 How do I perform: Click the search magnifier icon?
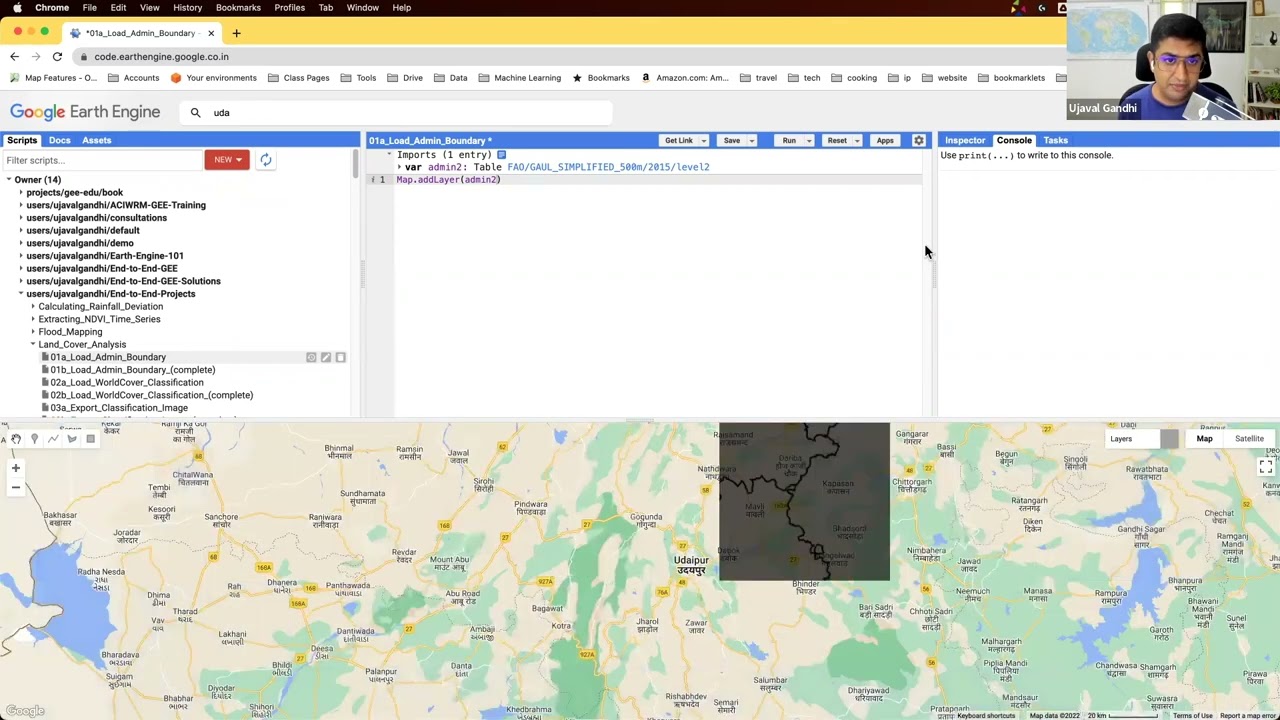tap(195, 113)
